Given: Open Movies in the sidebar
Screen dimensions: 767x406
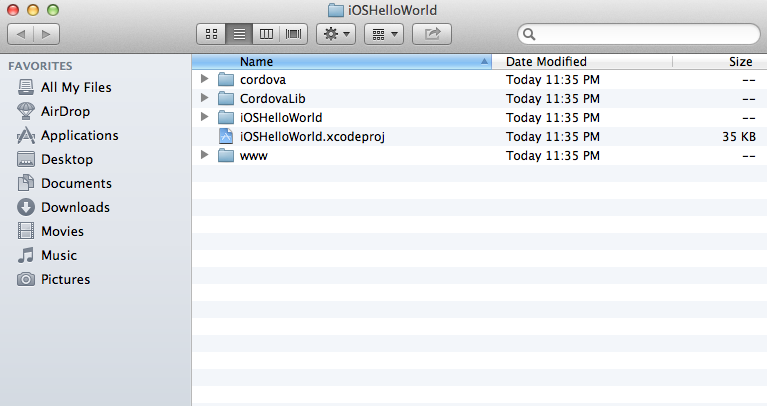Looking at the screenshot, I should coord(62,231).
